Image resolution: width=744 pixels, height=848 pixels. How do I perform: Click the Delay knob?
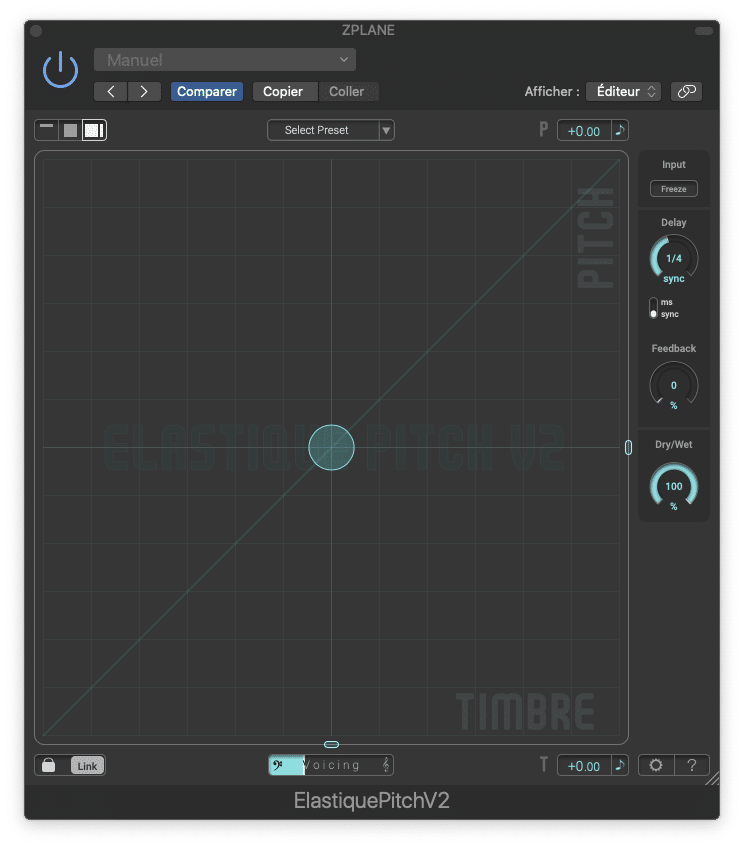pos(674,259)
